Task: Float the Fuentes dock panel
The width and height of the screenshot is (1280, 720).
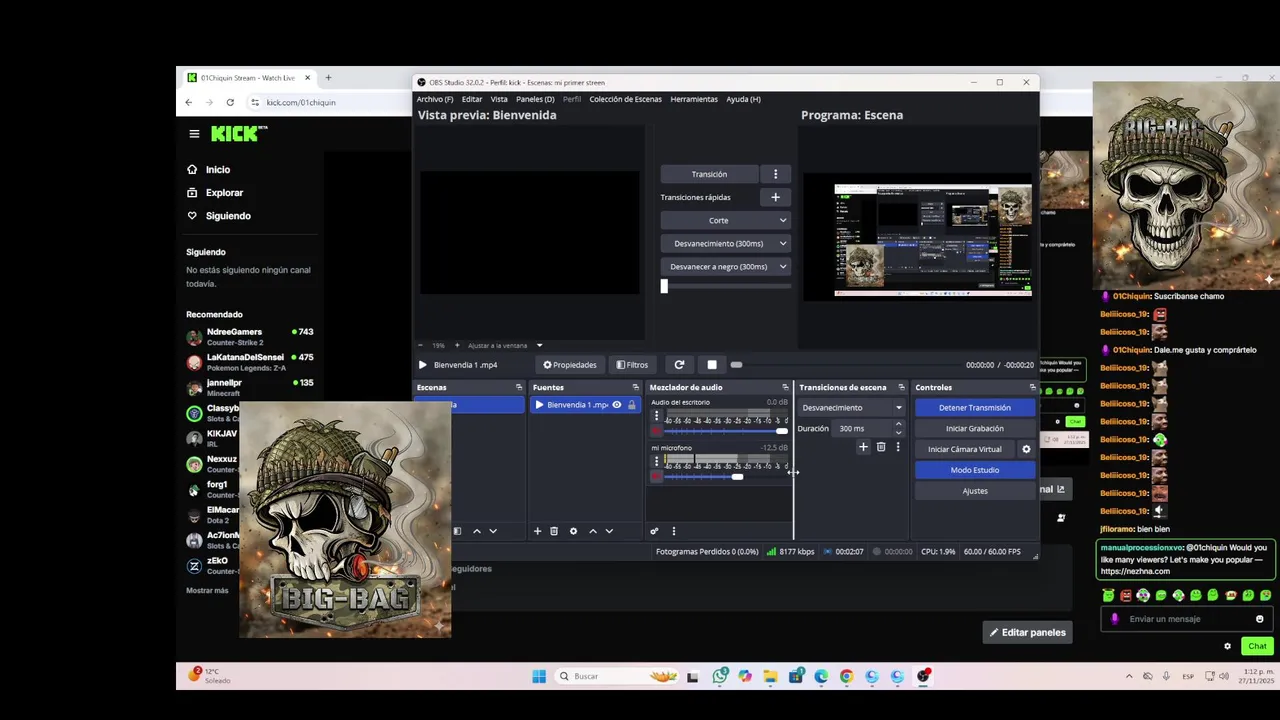Action: pyautogui.click(x=635, y=387)
